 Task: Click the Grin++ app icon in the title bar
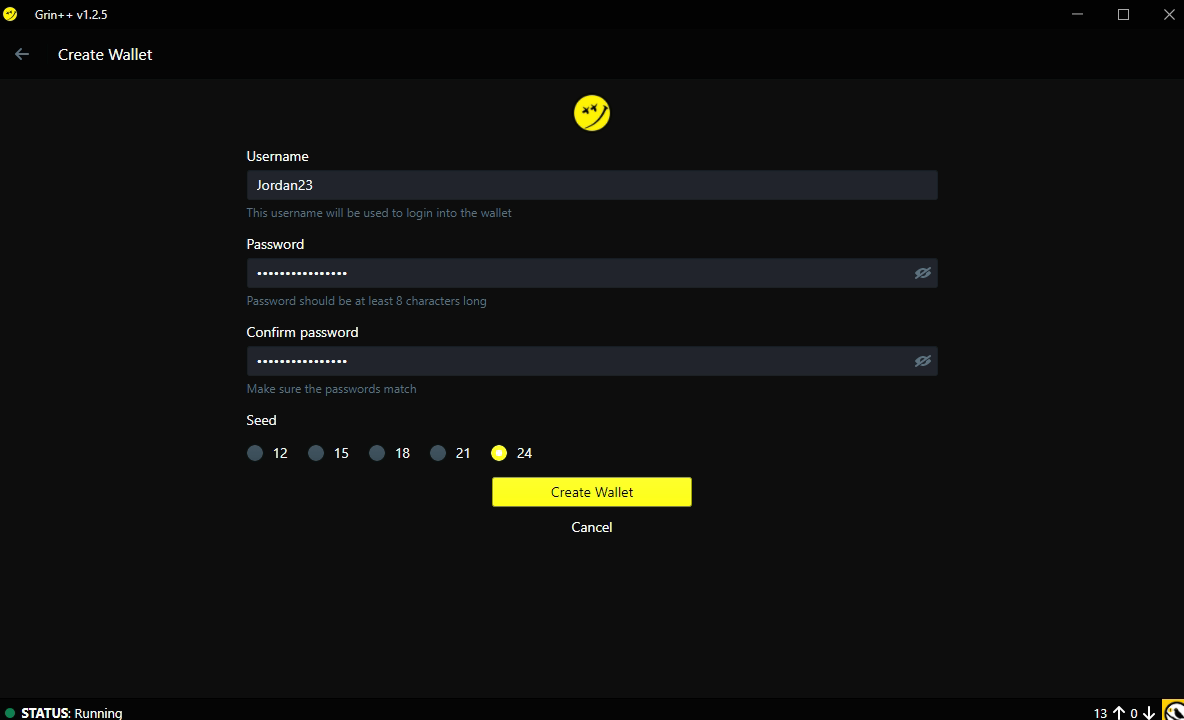pyautogui.click(x=11, y=14)
